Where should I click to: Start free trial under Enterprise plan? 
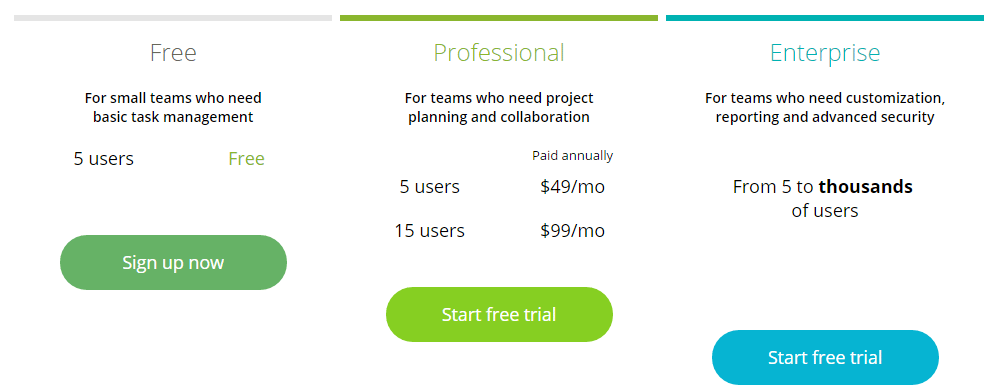tap(825, 357)
